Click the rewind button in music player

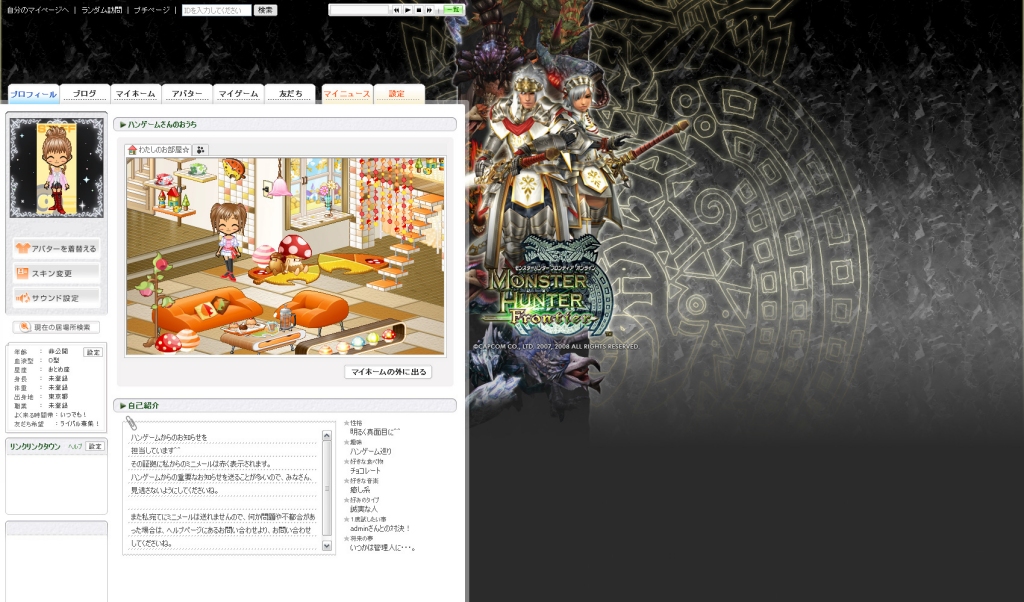[396, 10]
